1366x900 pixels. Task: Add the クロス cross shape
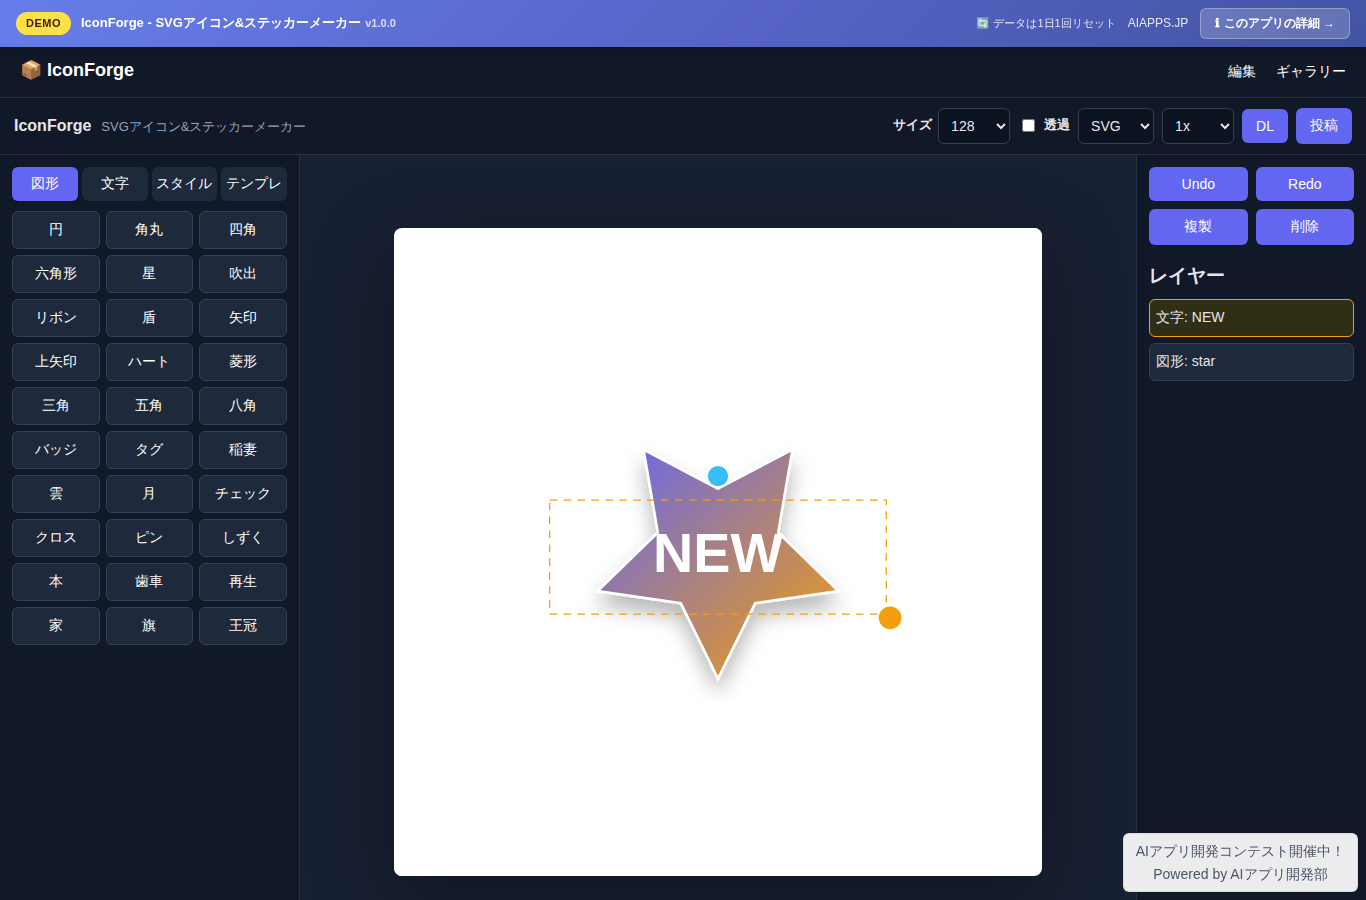click(x=56, y=538)
